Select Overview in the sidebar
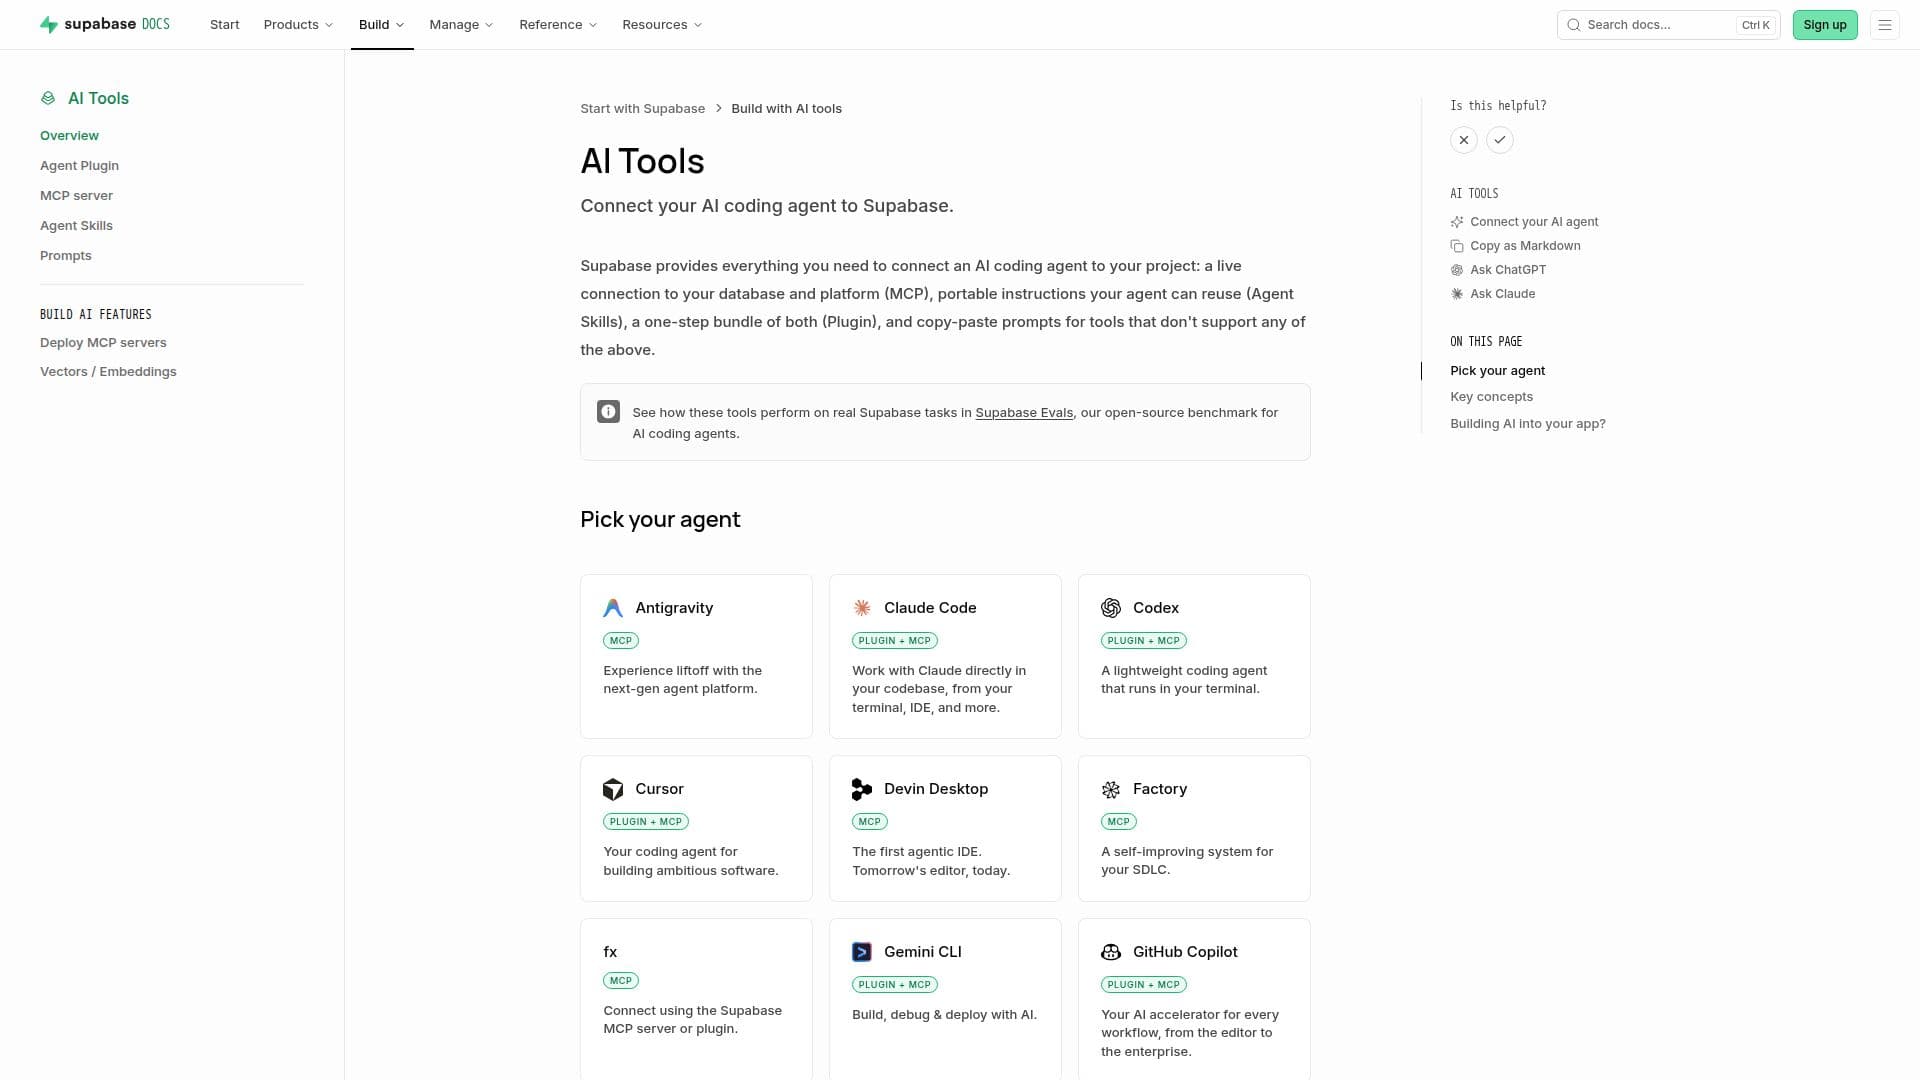This screenshot has width=1920, height=1080. (x=69, y=136)
